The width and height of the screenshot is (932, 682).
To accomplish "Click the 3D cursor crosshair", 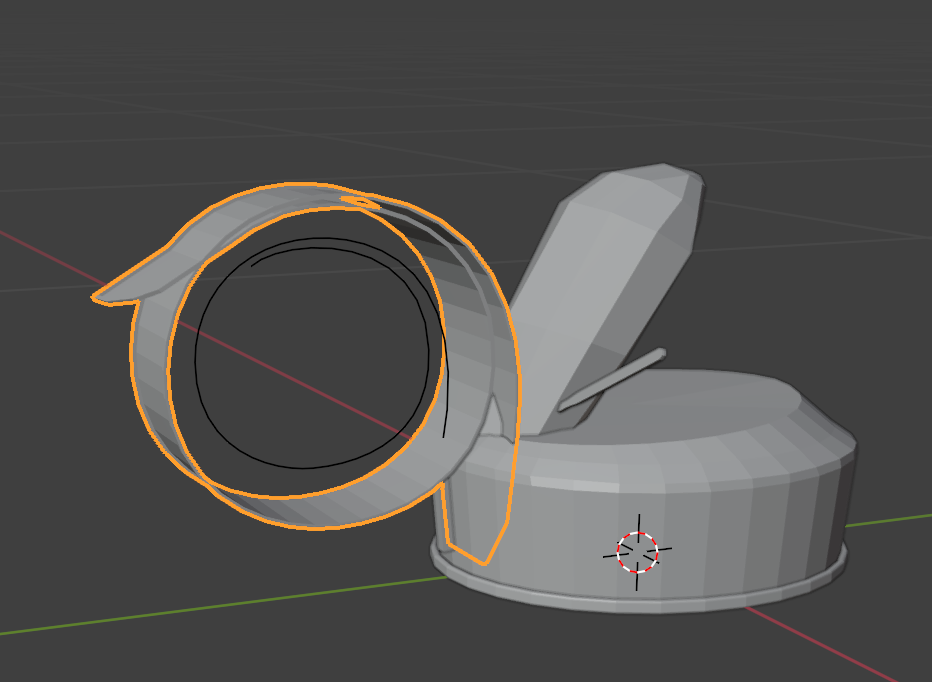I will click(x=637, y=552).
